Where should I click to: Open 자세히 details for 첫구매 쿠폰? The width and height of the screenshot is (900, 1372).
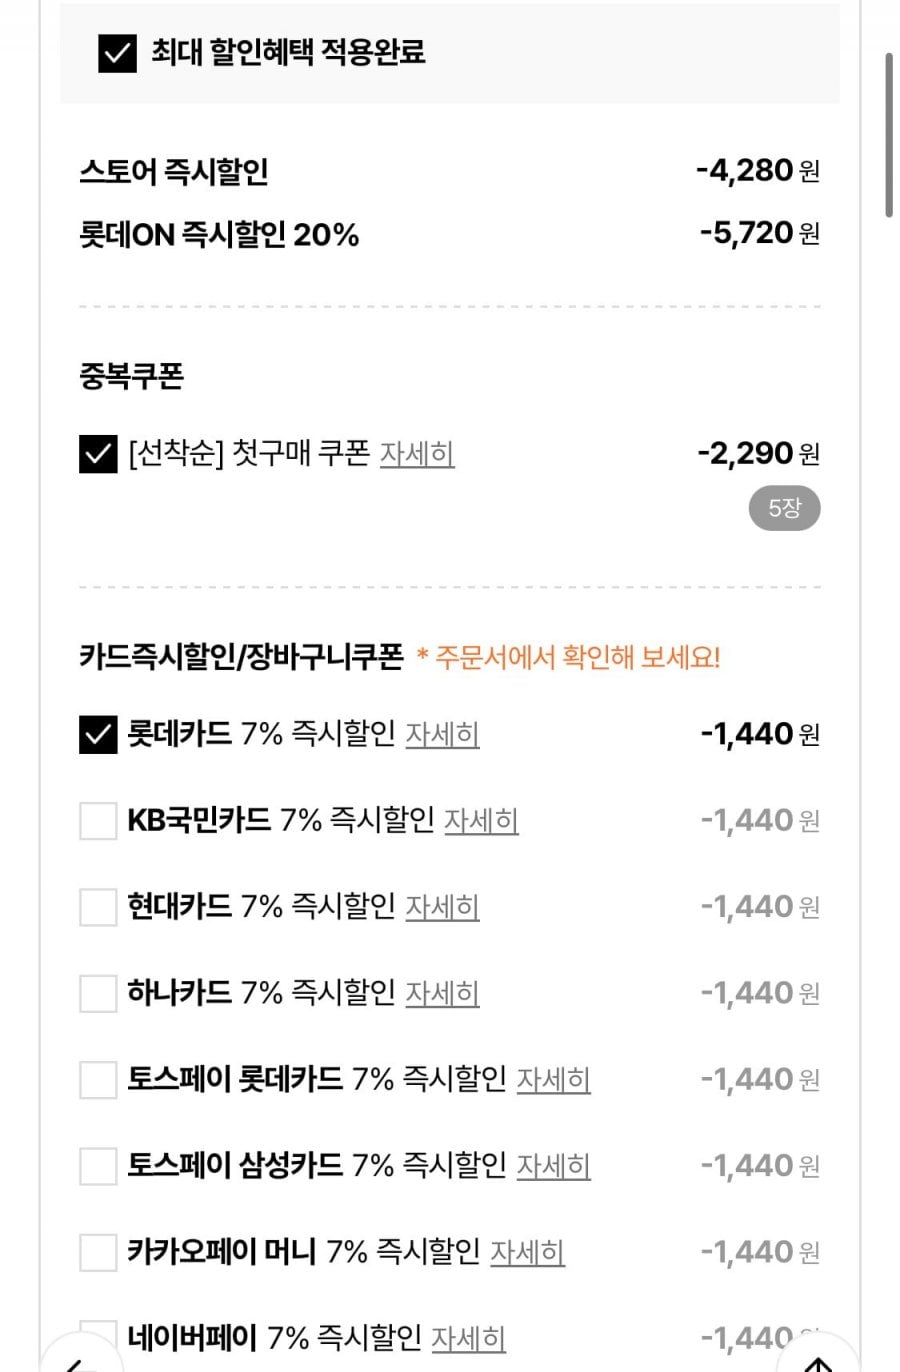click(x=417, y=454)
